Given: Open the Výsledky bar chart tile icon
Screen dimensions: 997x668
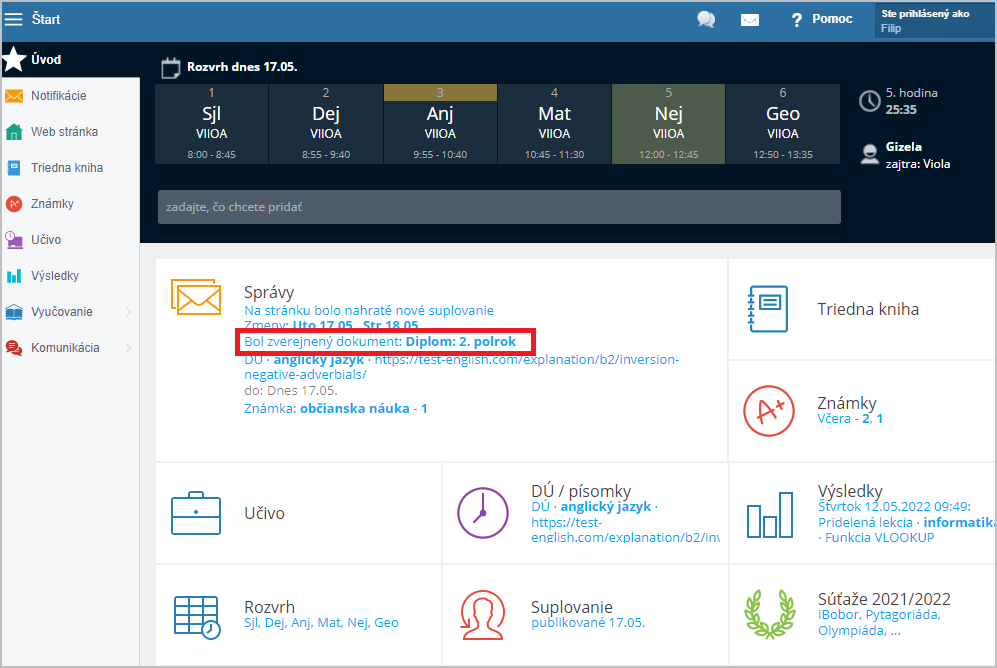Looking at the screenshot, I should coord(769,514).
